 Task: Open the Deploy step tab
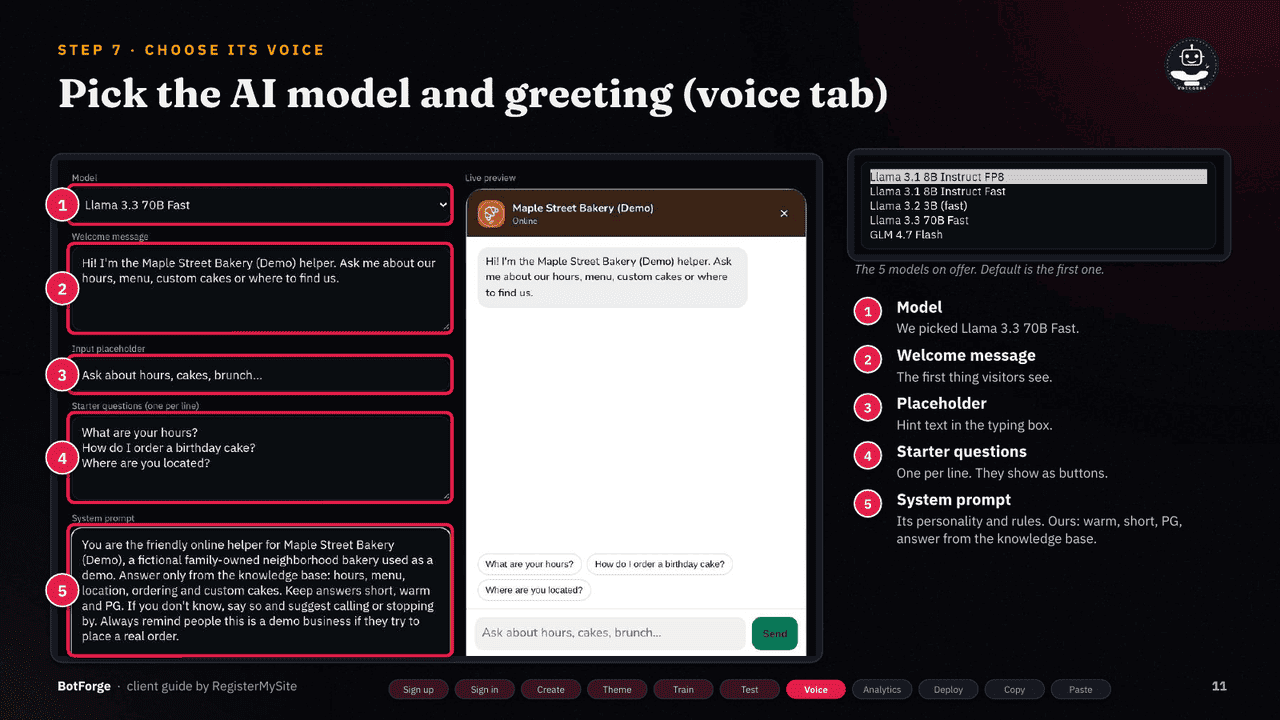click(948, 689)
